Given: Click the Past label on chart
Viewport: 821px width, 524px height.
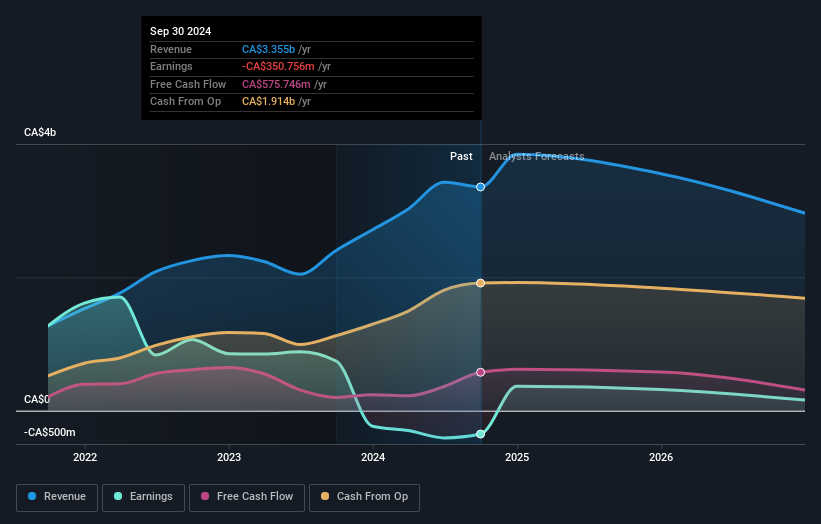Looking at the screenshot, I should (x=461, y=157).
